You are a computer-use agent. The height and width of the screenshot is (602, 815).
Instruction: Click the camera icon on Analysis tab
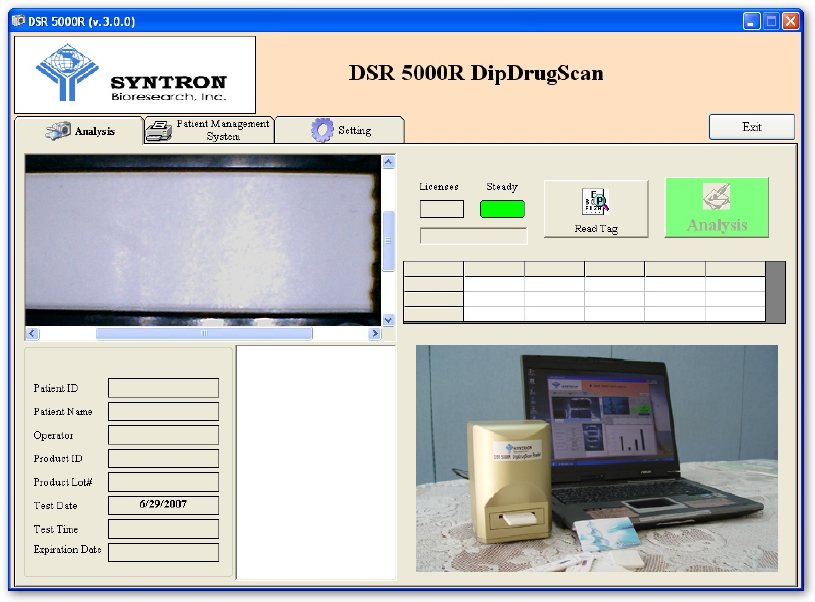58,130
